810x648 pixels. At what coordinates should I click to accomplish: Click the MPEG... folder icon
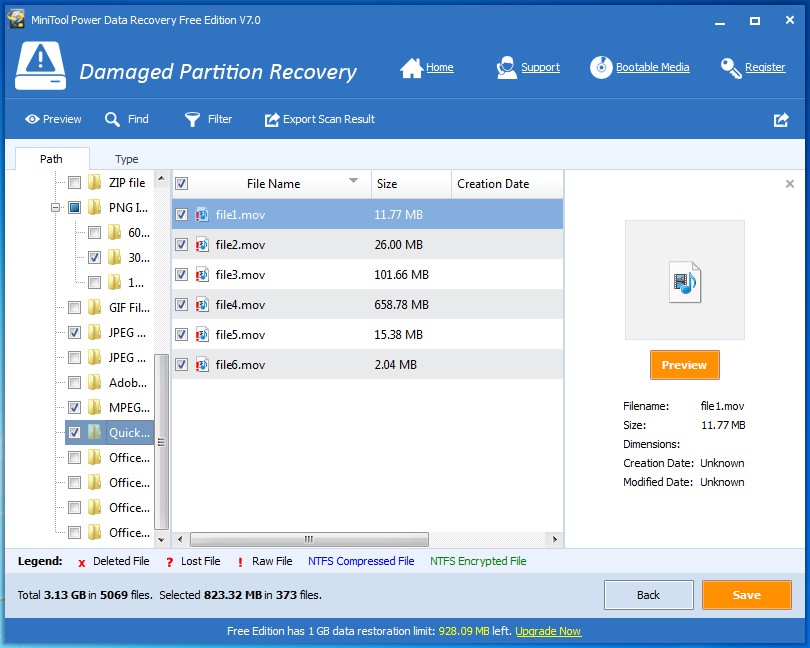tap(95, 407)
